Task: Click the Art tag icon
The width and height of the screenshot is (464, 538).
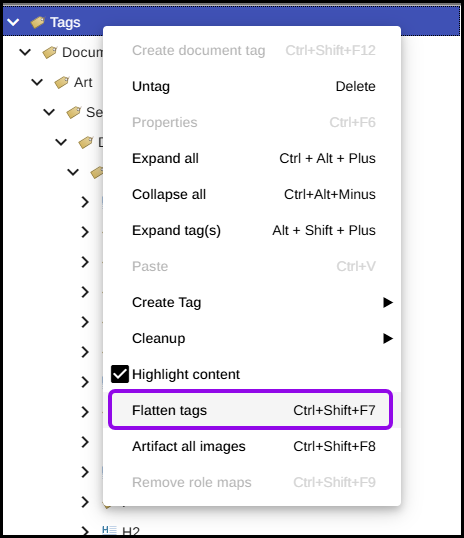Action: (x=62, y=82)
